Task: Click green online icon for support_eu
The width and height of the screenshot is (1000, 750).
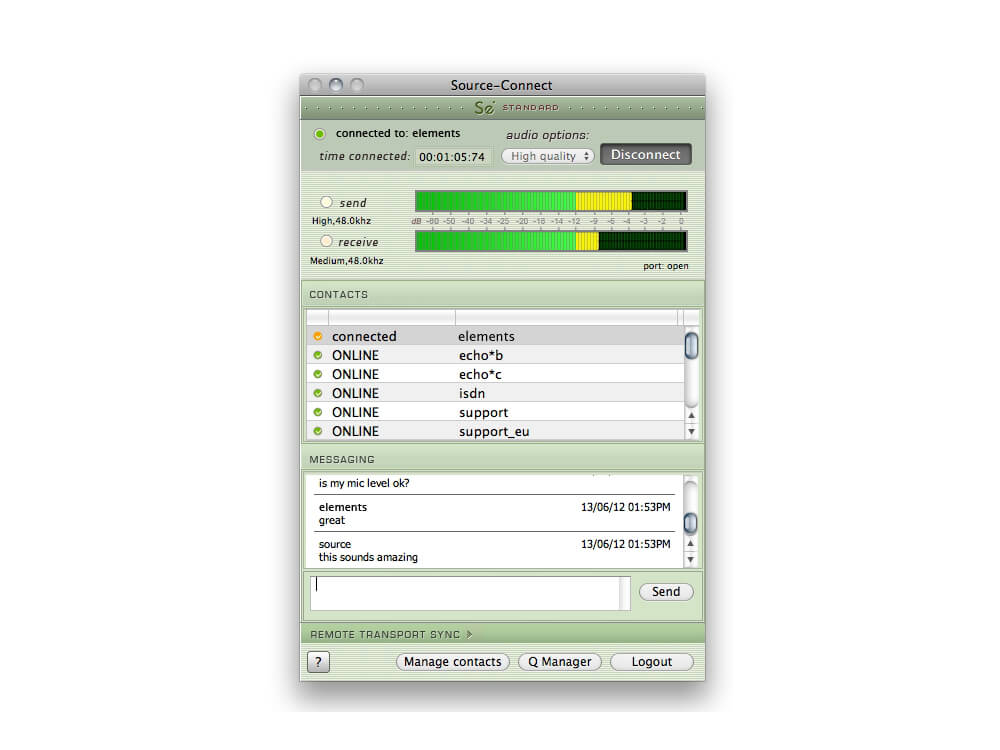Action: coord(318,431)
